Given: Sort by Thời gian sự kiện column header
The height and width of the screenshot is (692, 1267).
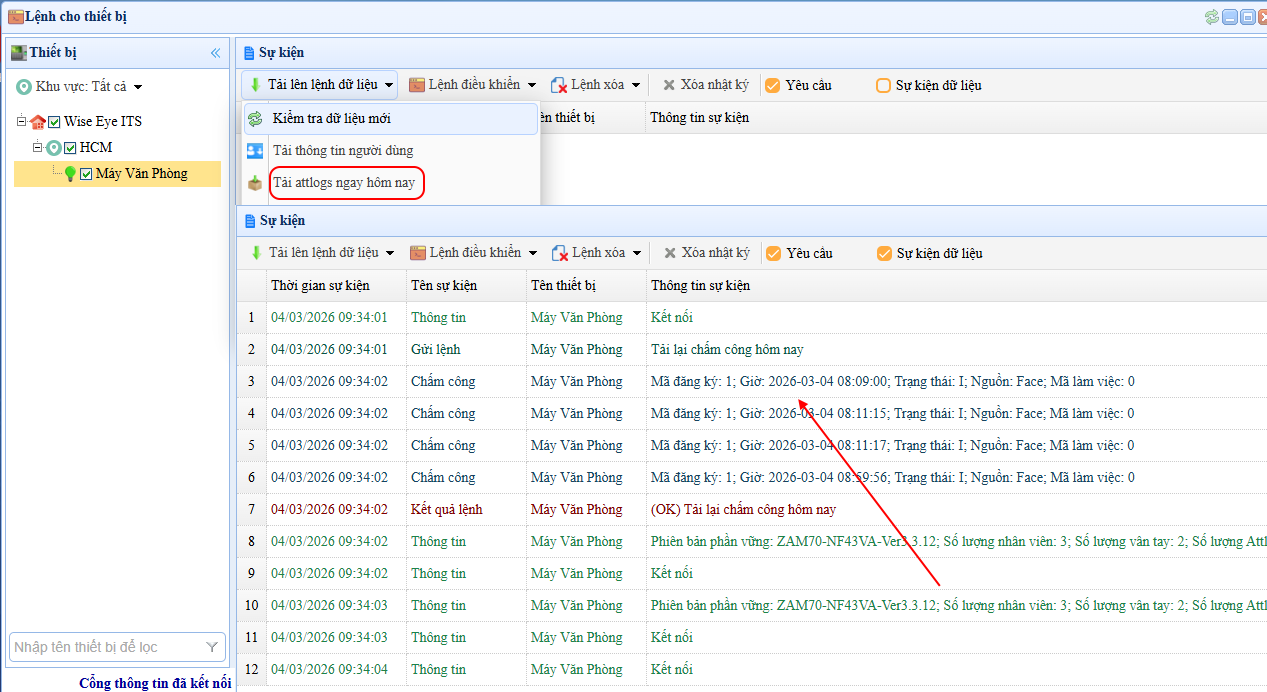Looking at the screenshot, I should click(x=320, y=285).
